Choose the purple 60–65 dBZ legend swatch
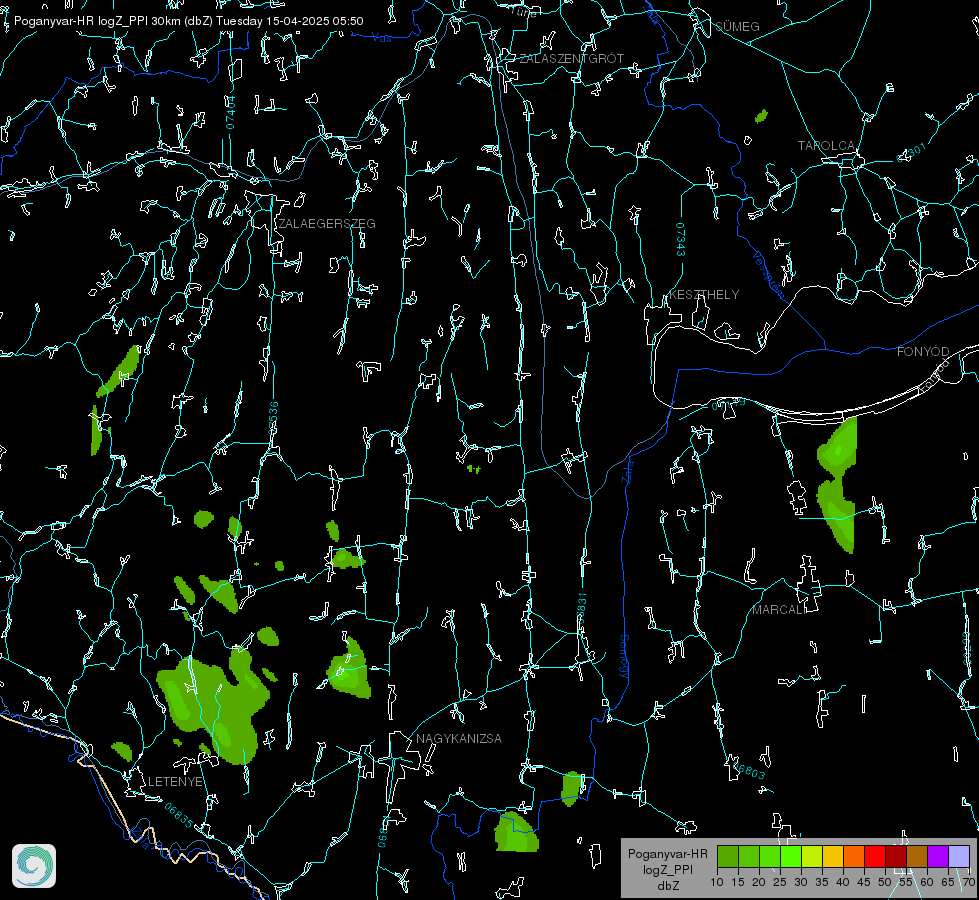The image size is (979, 900). click(x=938, y=856)
